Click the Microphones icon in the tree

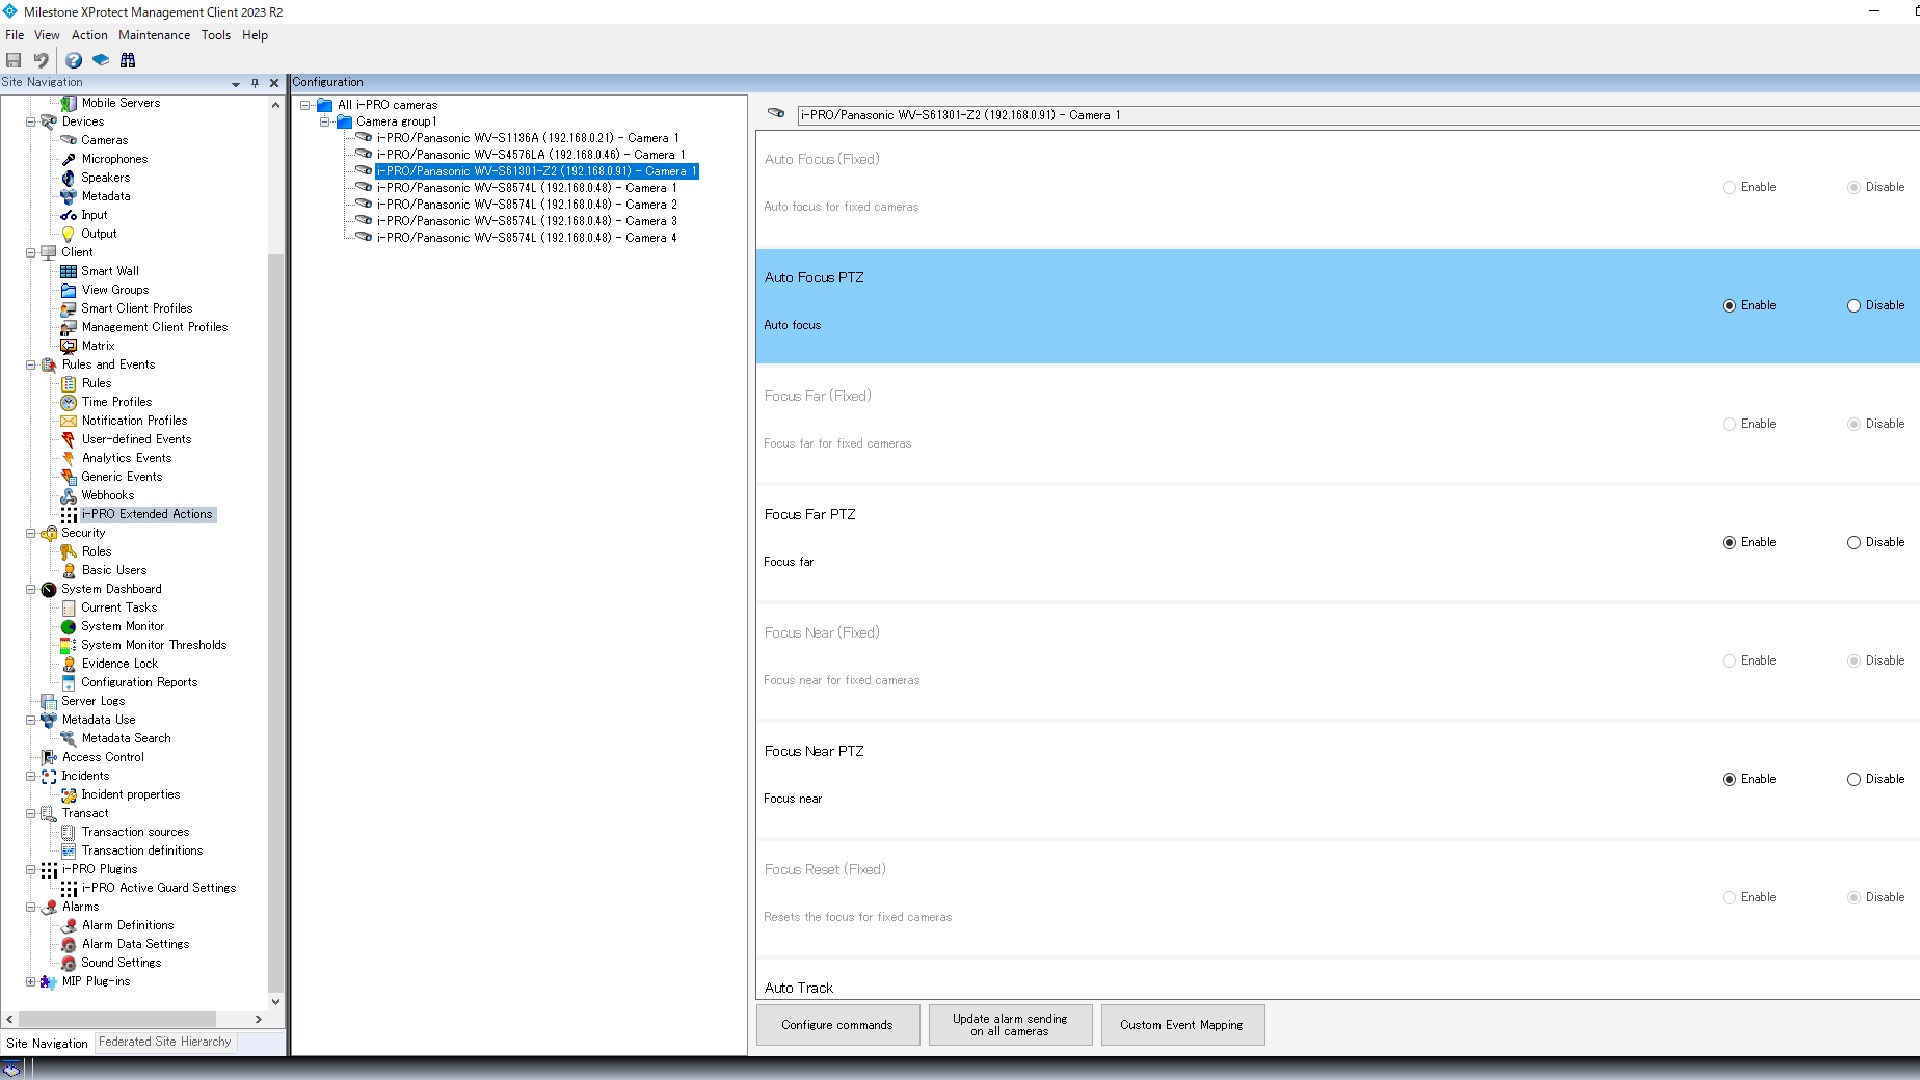pyautogui.click(x=68, y=159)
